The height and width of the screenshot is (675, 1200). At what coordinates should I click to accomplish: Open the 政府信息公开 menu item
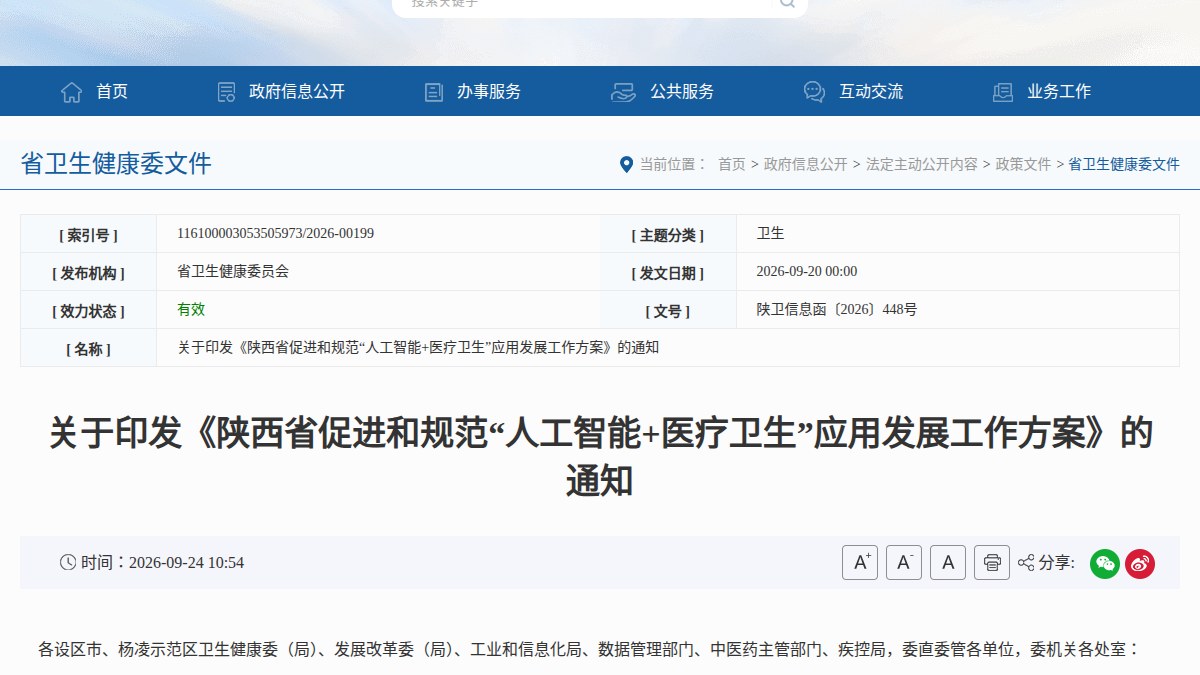point(297,92)
